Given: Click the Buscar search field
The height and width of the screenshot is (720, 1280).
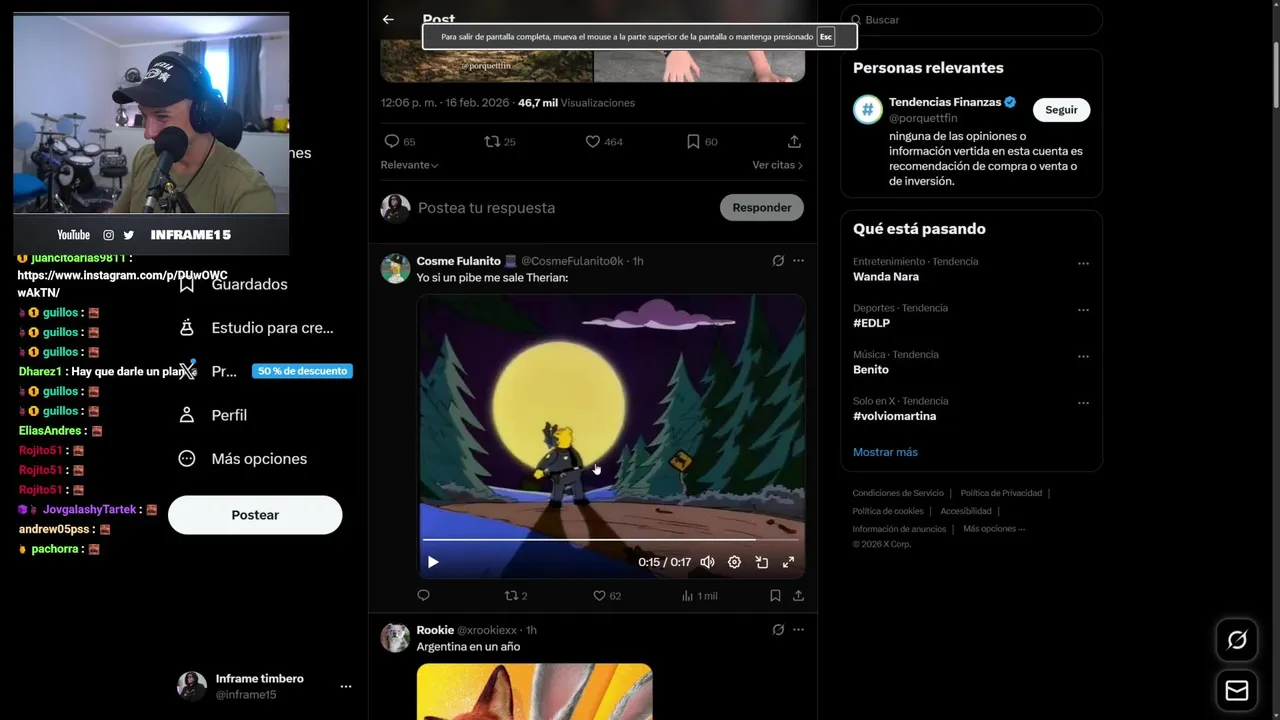Looking at the screenshot, I should (x=971, y=20).
